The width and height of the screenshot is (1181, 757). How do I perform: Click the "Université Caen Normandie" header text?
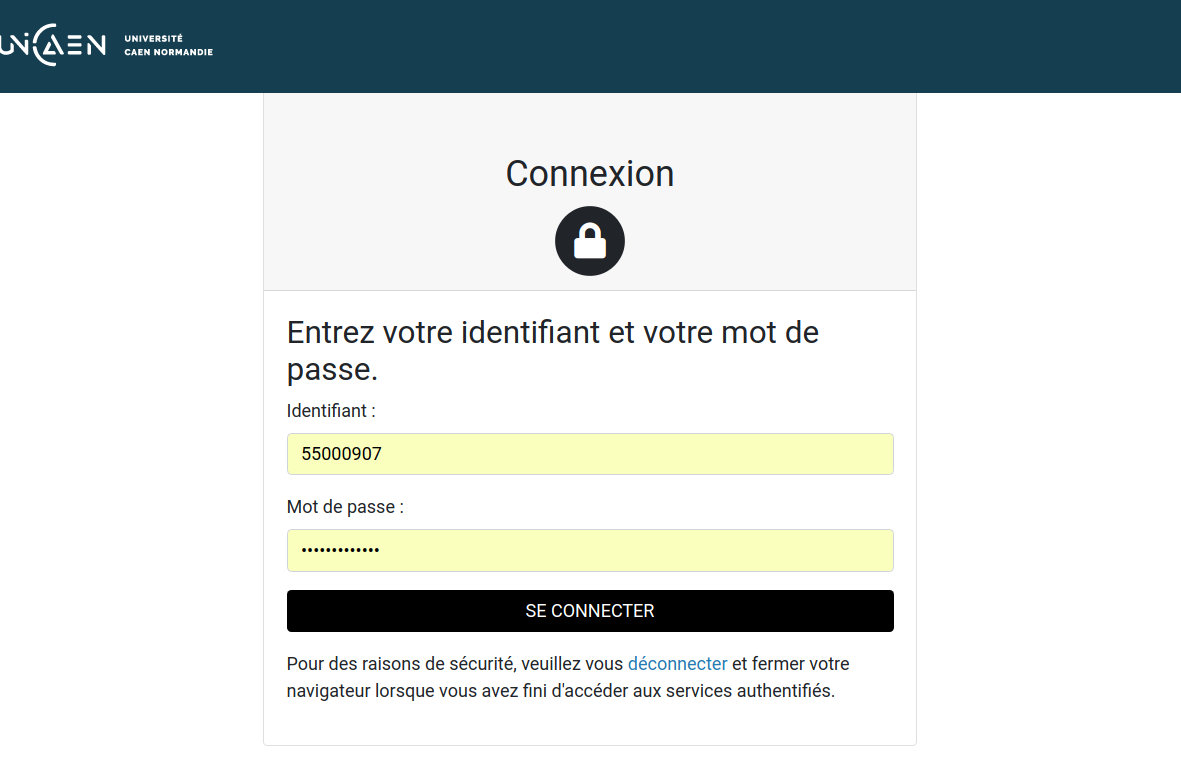coord(168,45)
